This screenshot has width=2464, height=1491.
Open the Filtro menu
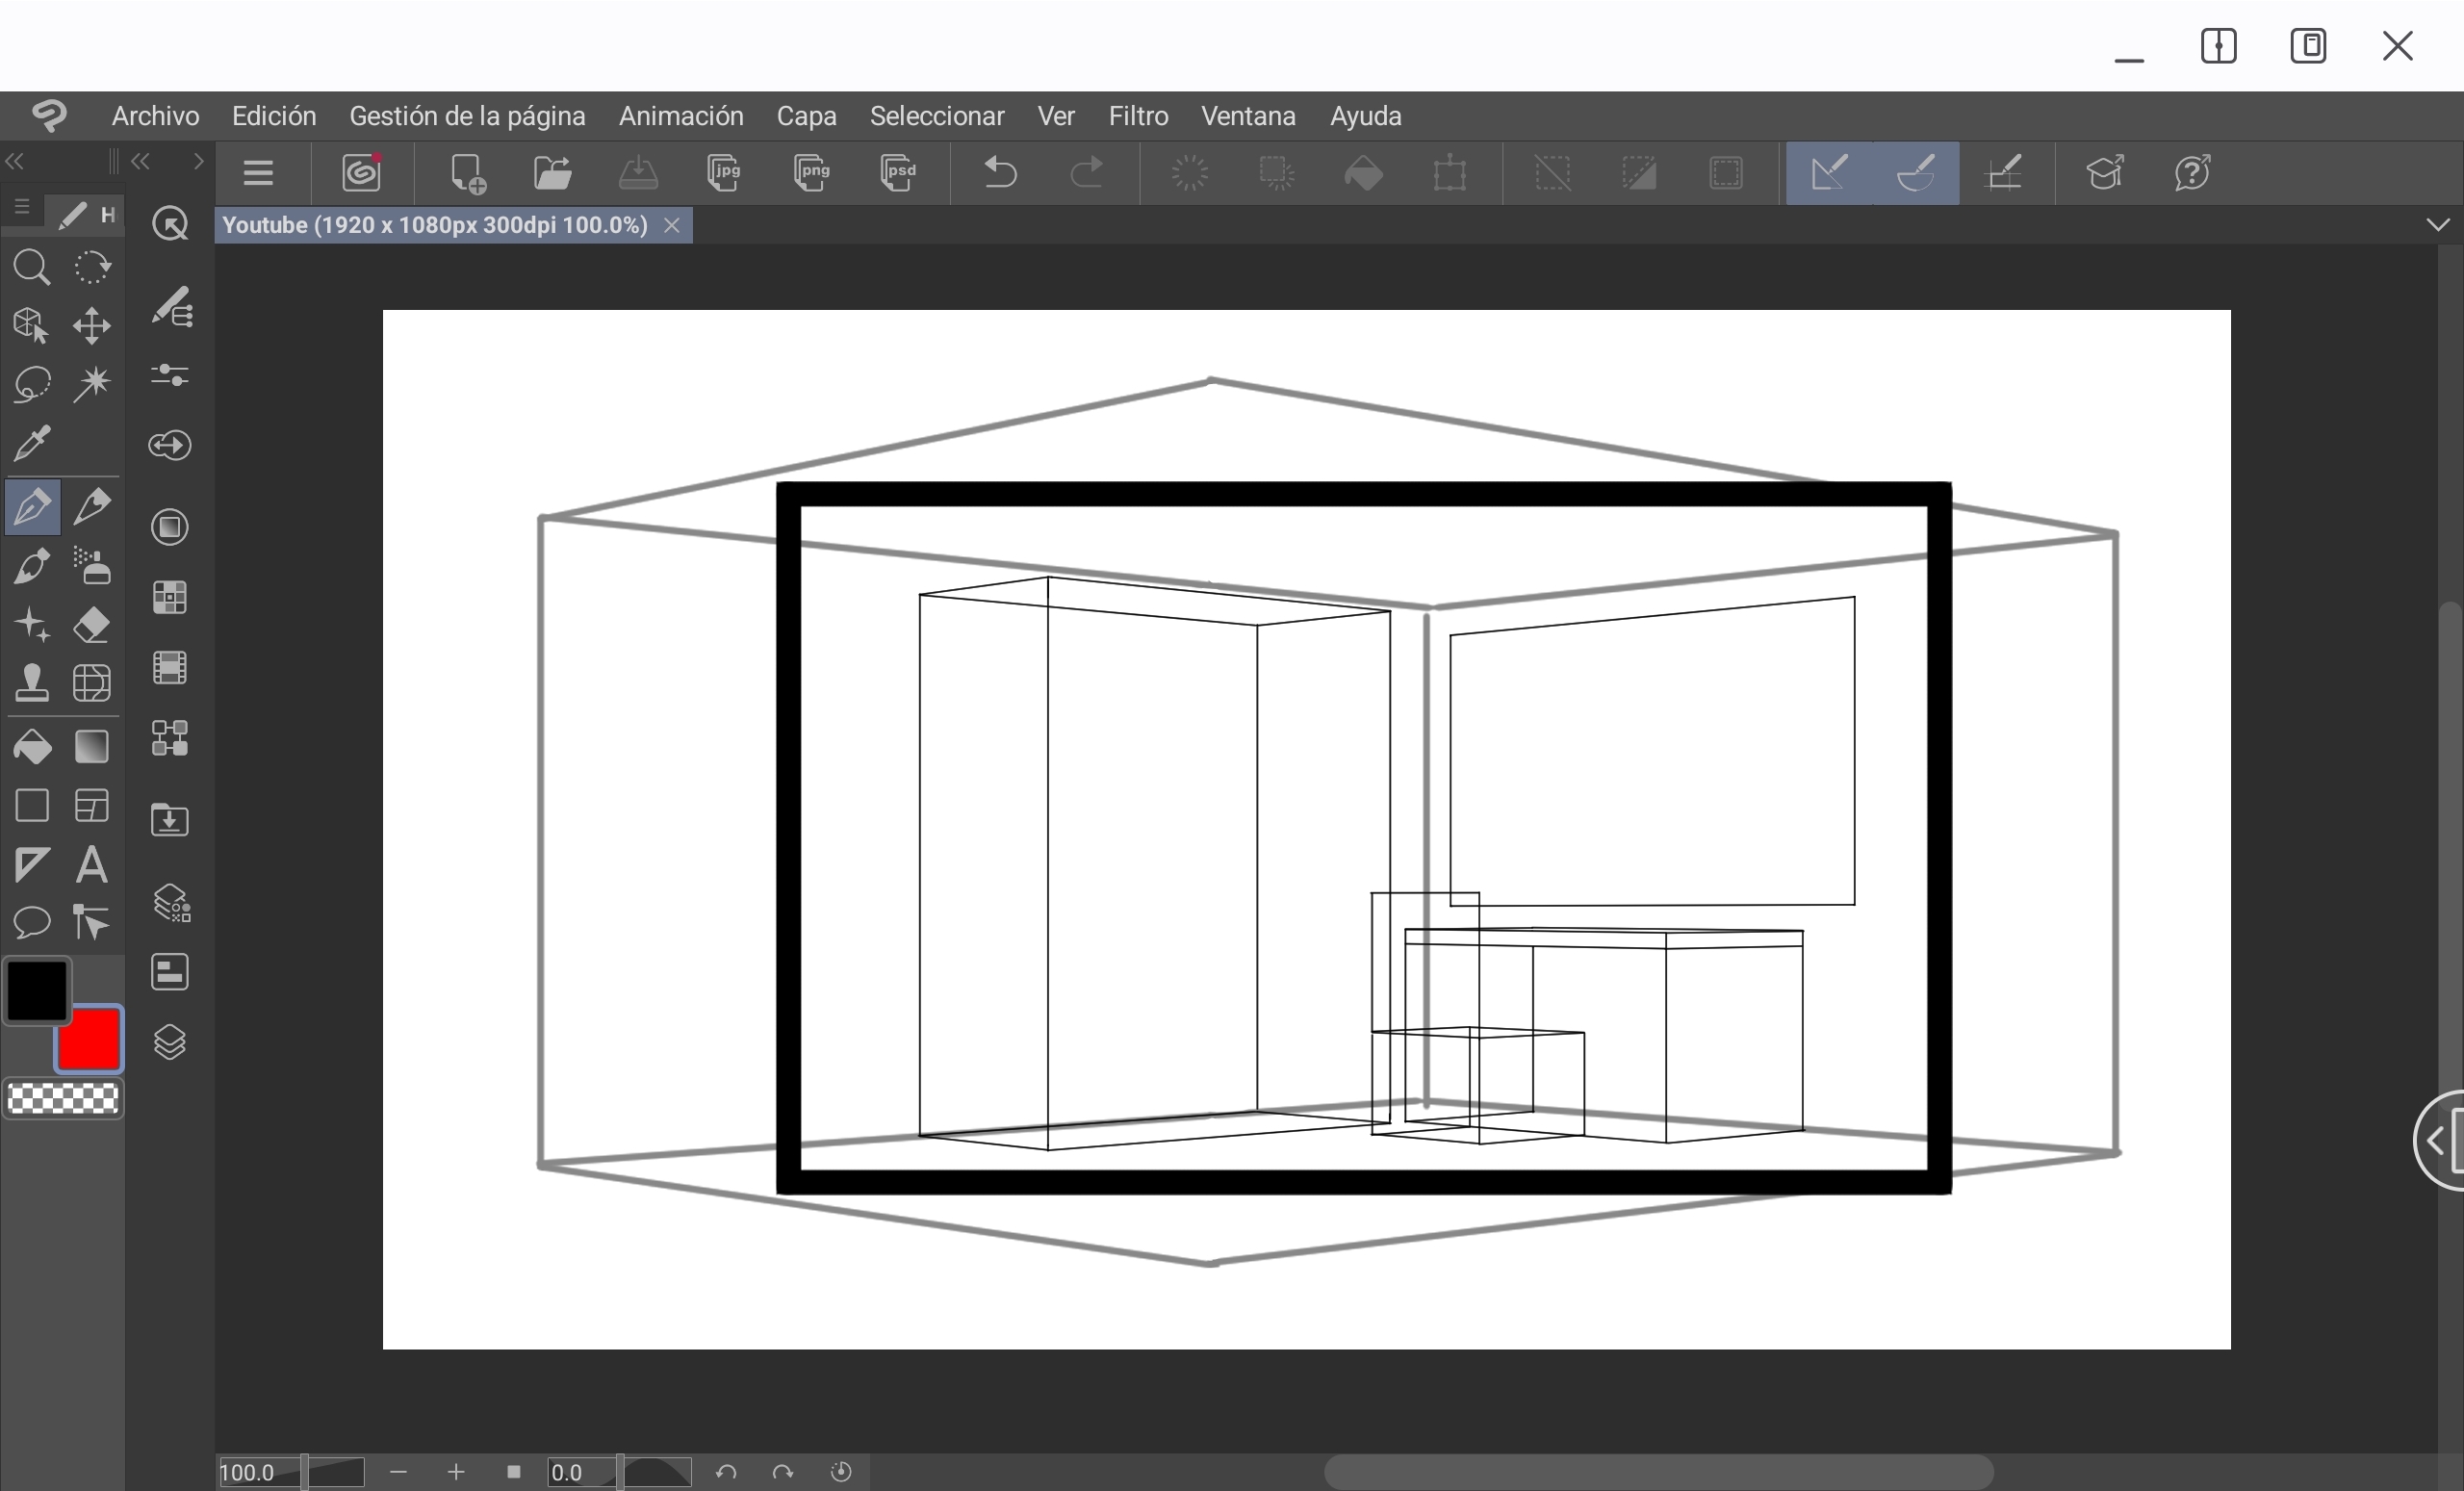(1139, 116)
